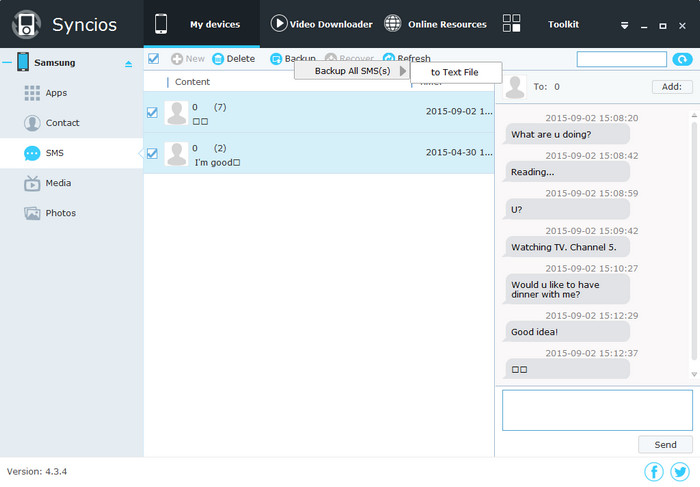
Task: Click the Media TV icon
Action: point(32,183)
